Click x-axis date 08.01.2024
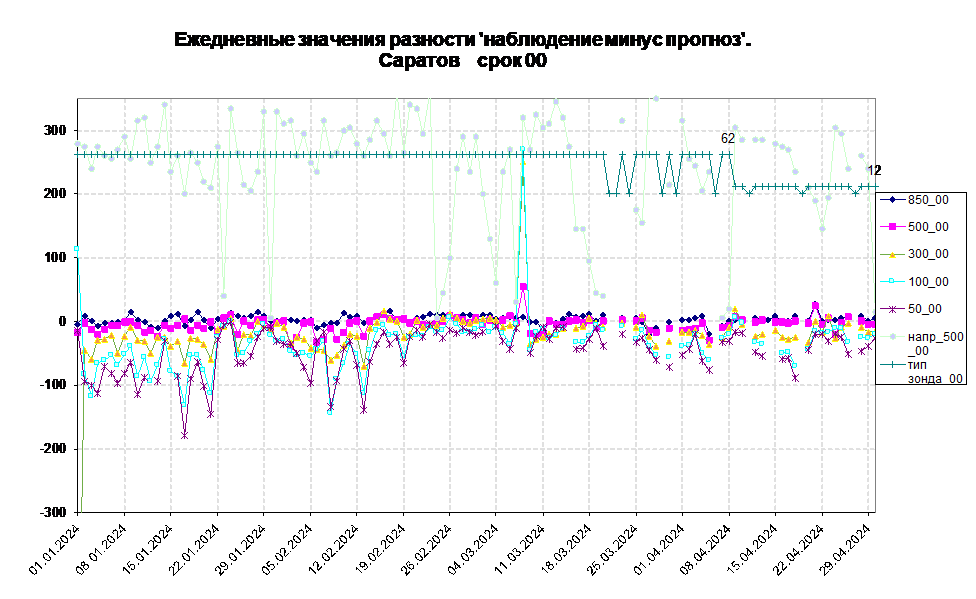 pos(101,549)
